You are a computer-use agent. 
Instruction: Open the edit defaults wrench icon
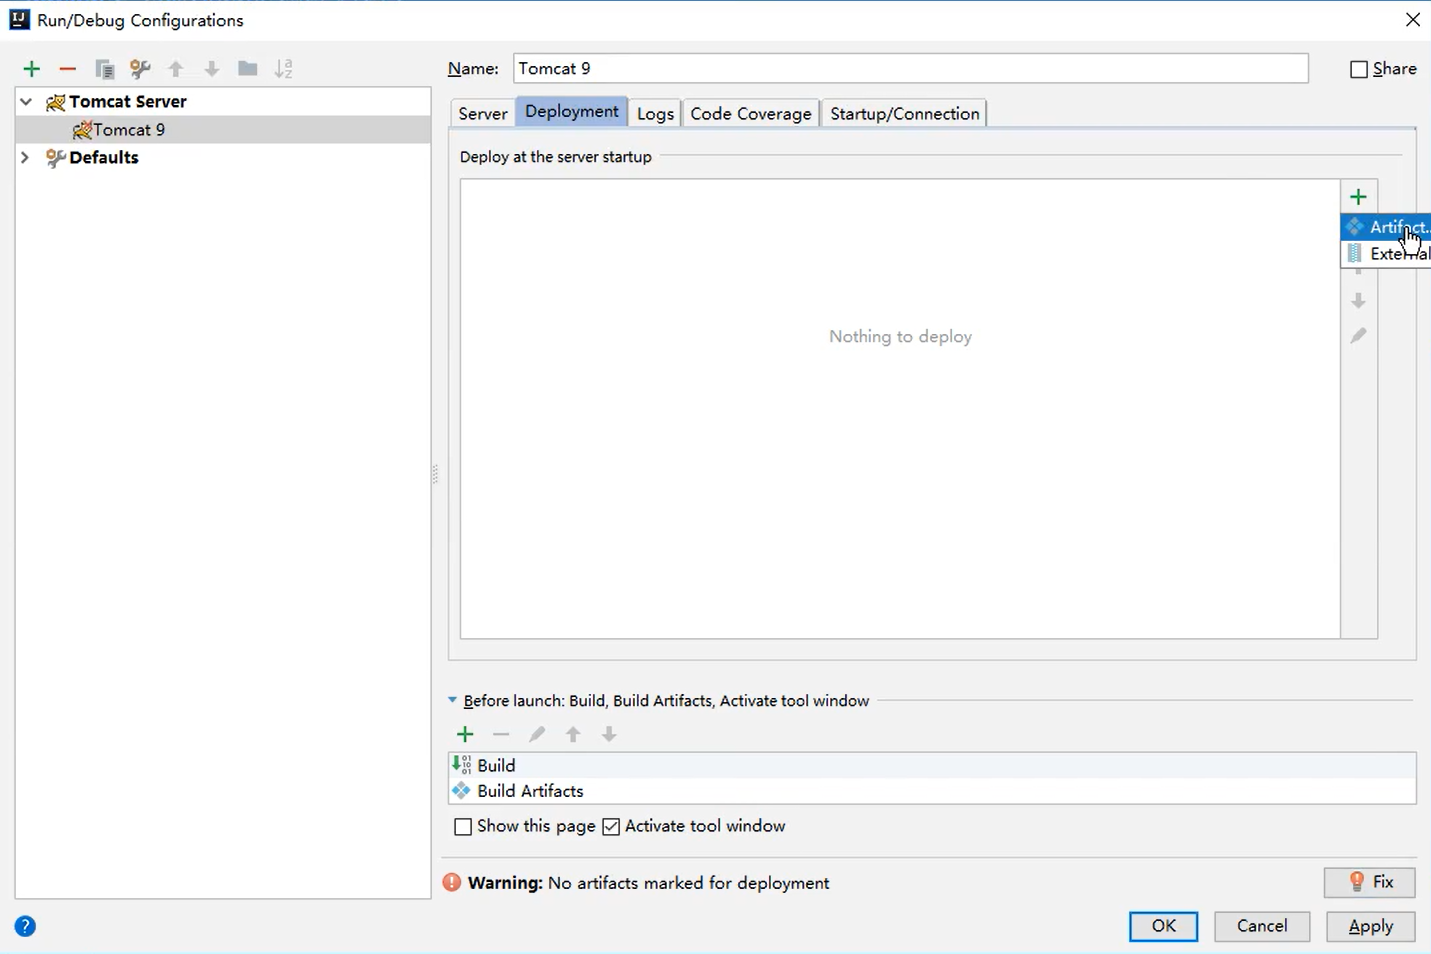[140, 69]
